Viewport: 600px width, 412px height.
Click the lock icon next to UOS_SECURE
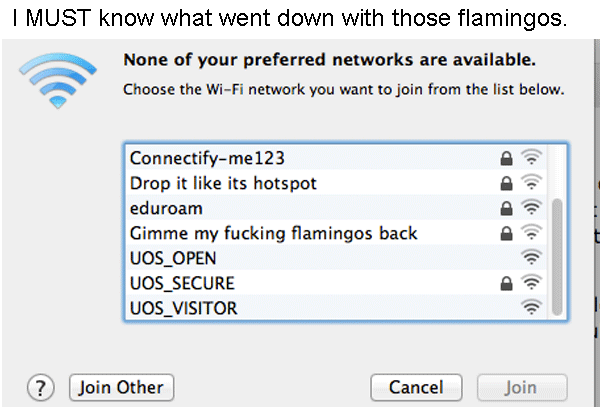(507, 283)
